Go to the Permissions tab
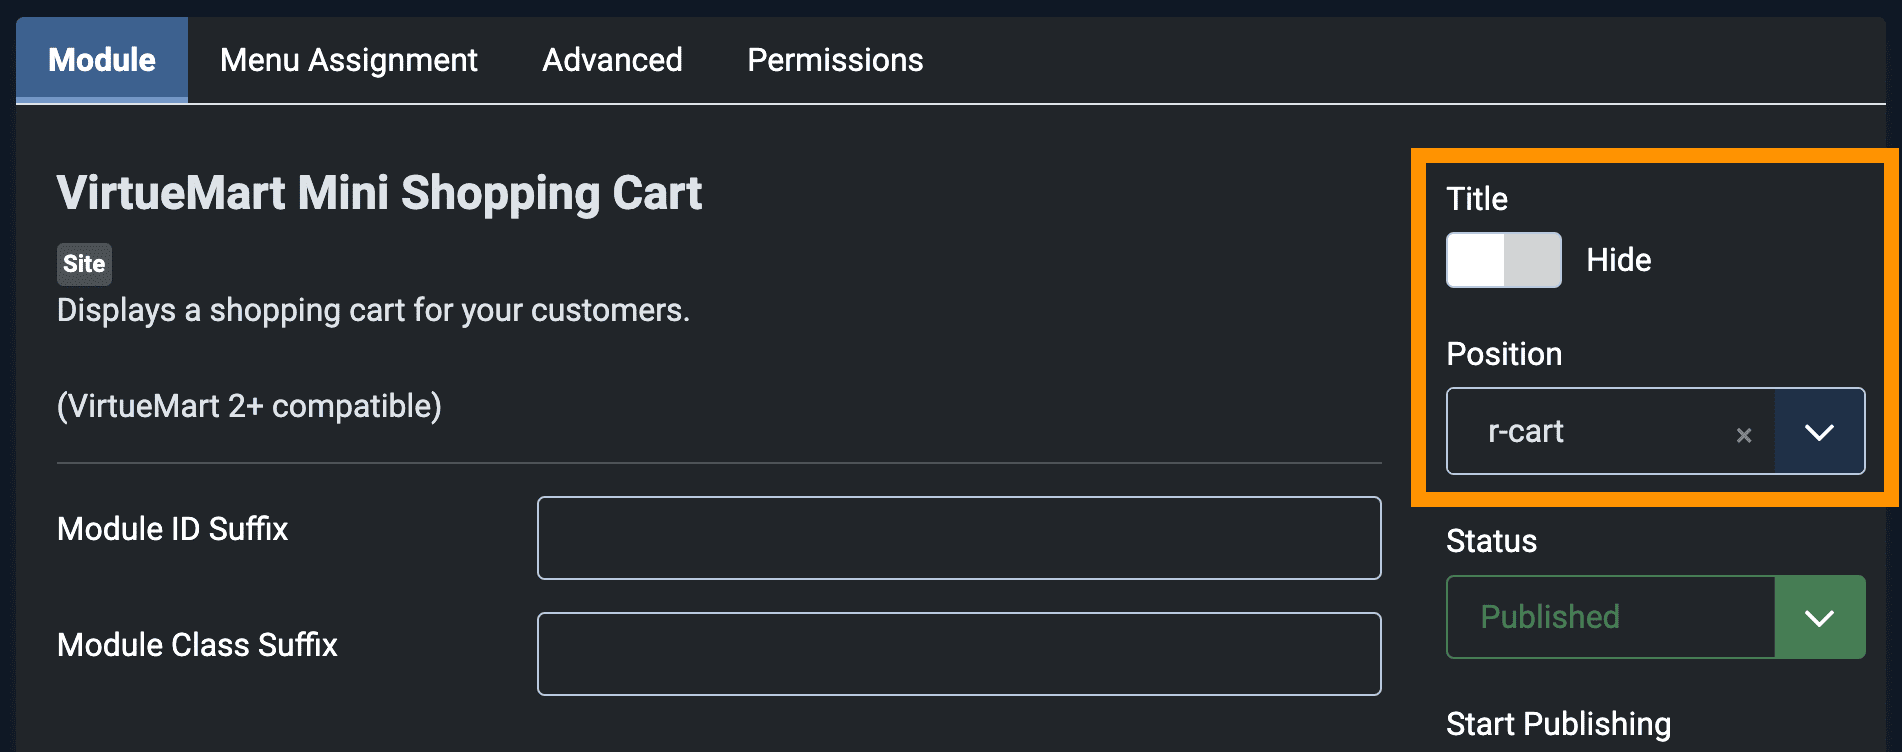The width and height of the screenshot is (1902, 752). (835, 60)
